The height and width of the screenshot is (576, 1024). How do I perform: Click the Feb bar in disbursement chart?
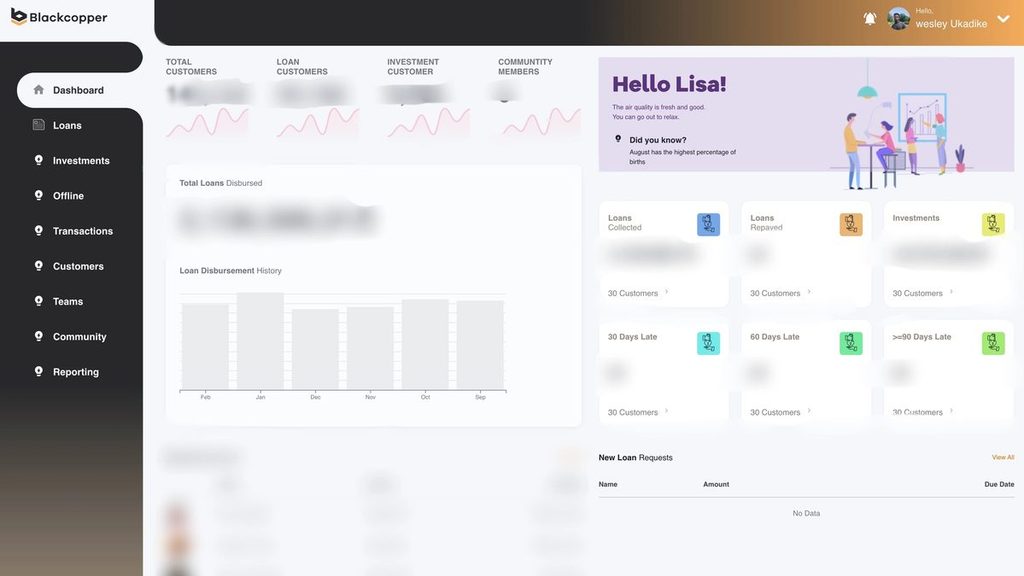[x=205, y=346]
